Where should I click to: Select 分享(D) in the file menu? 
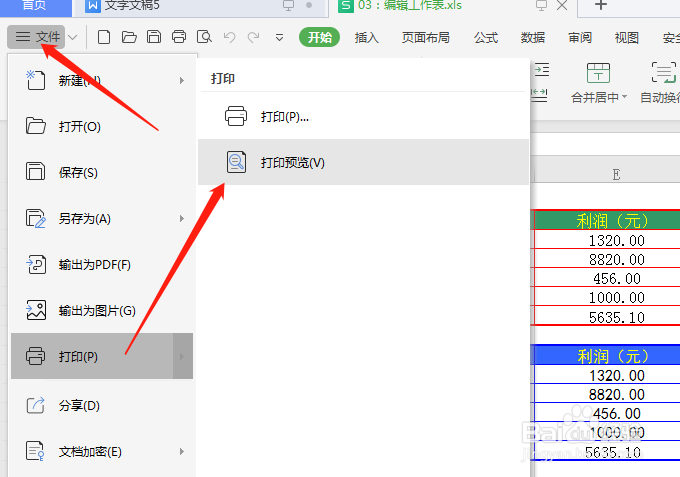tap(102, 406)
